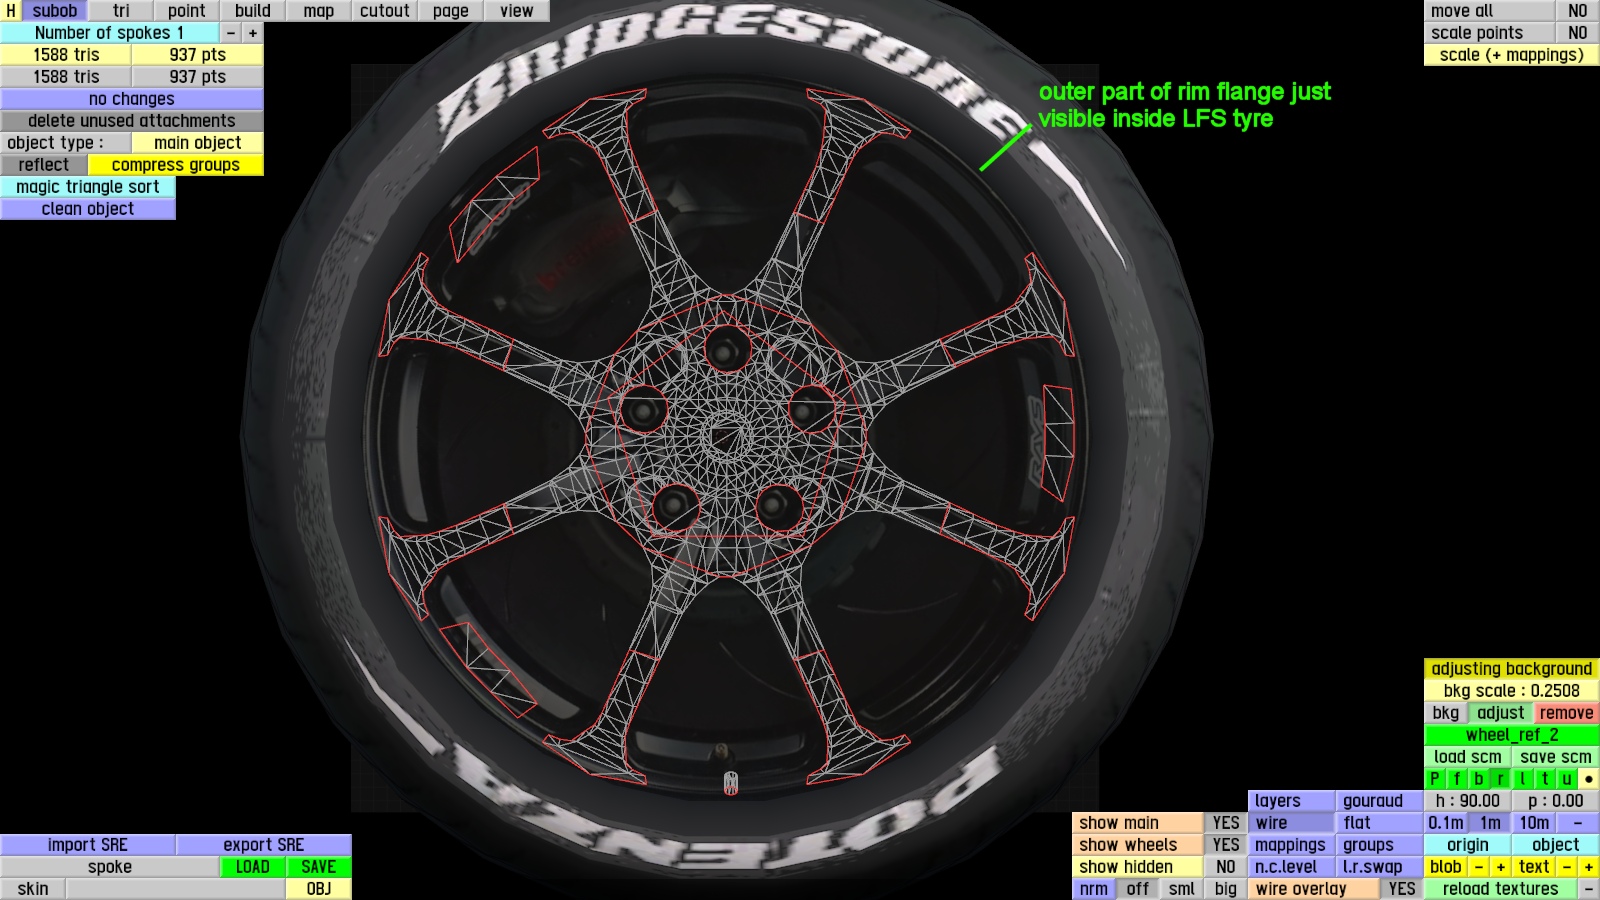1600x900 pixels.
Task: Toggle show main YES switch
Action: [1226, 823]
